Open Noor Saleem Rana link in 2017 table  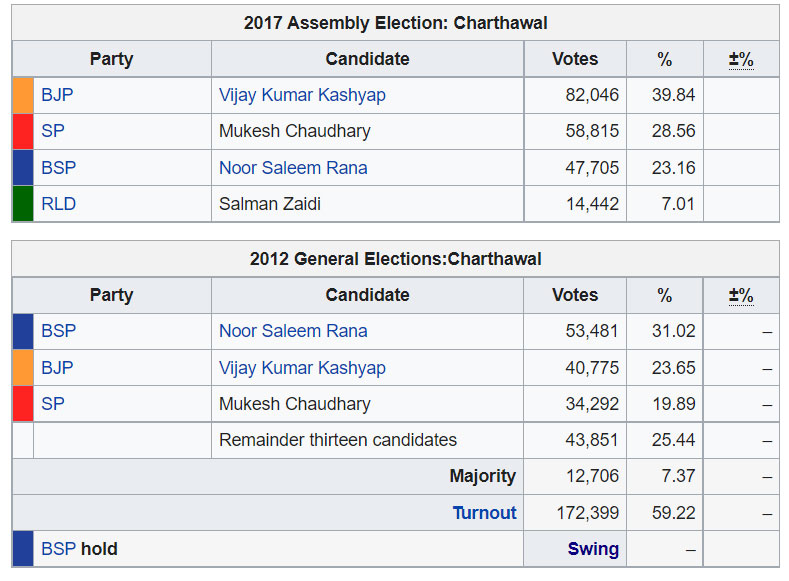tap(293, 168)
